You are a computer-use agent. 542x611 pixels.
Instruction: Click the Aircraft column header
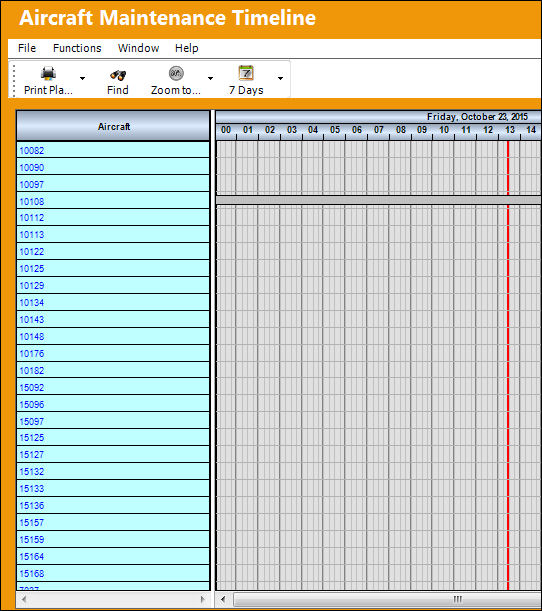tap(113, 126)
